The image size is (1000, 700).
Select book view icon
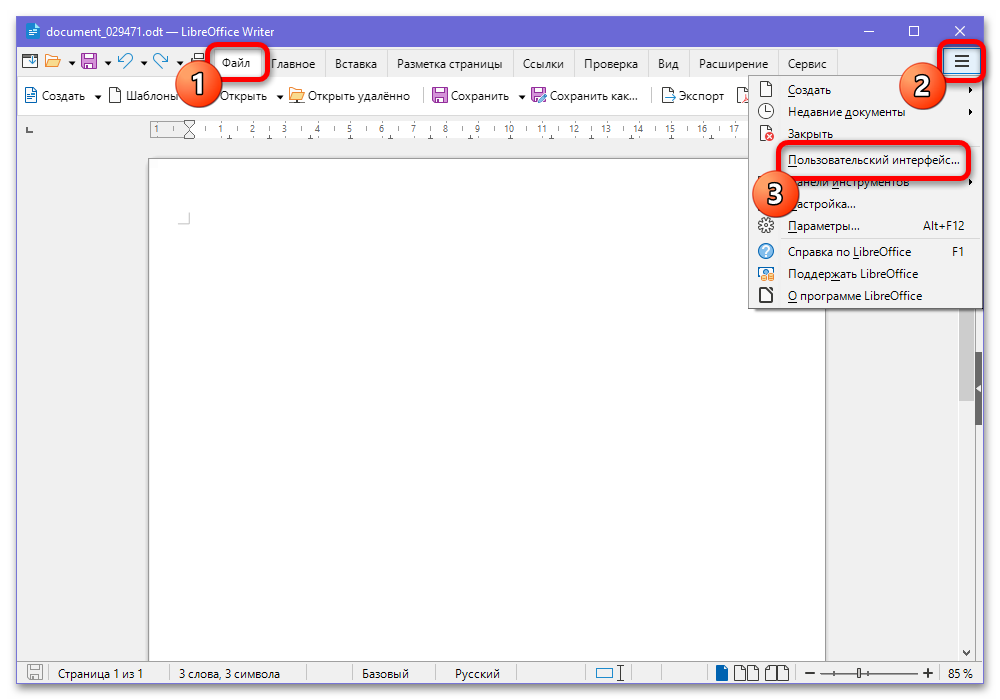(777, 673)
